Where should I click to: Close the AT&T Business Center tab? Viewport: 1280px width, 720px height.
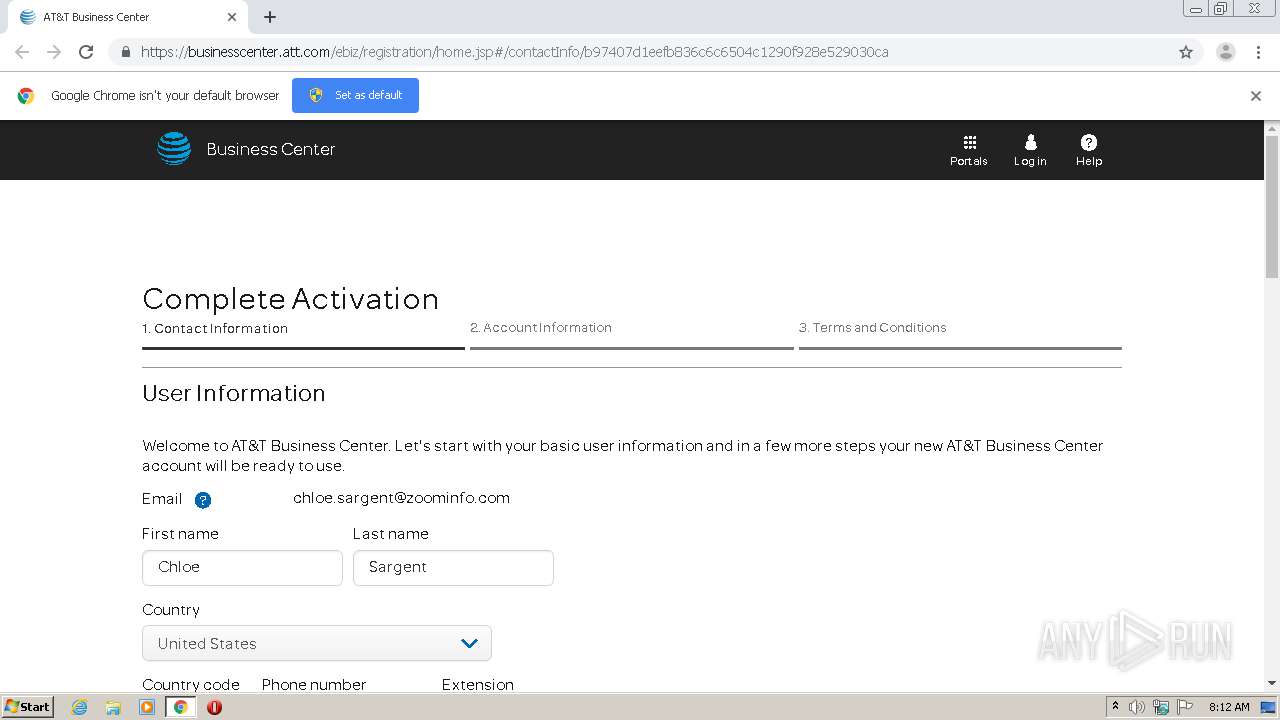click(x=232, y=17)
